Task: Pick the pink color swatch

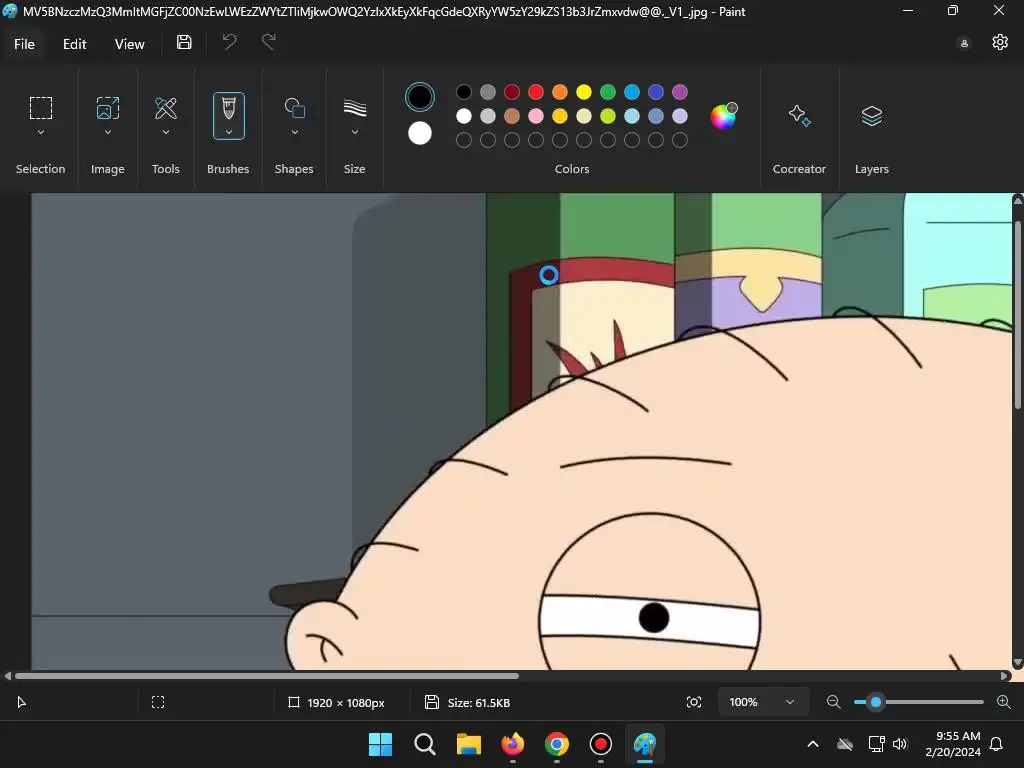Action: point(536,116)
